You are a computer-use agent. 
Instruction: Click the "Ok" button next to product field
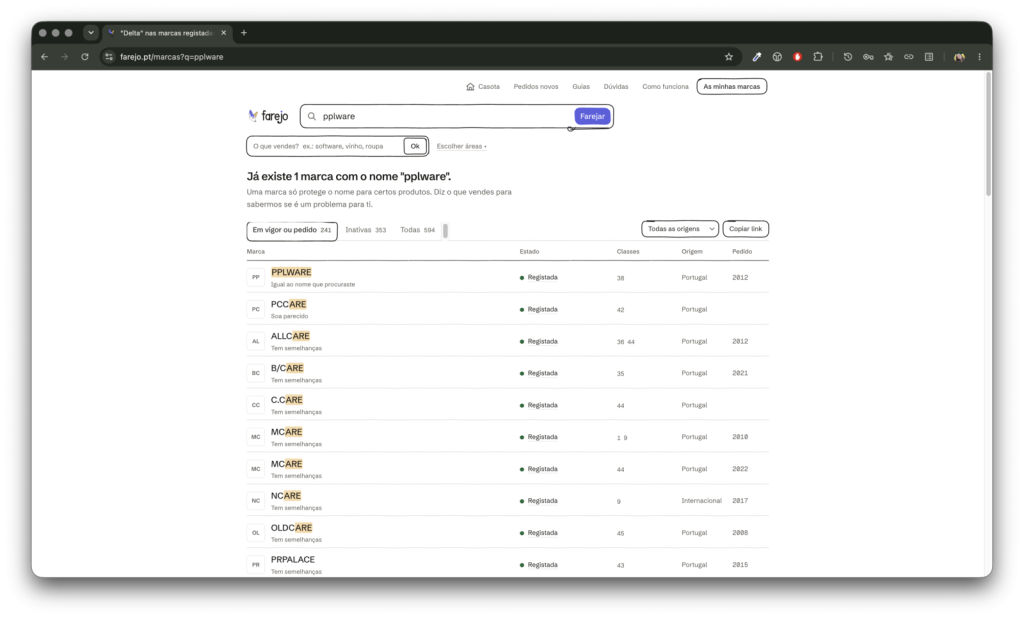click(x=415, y=146)
